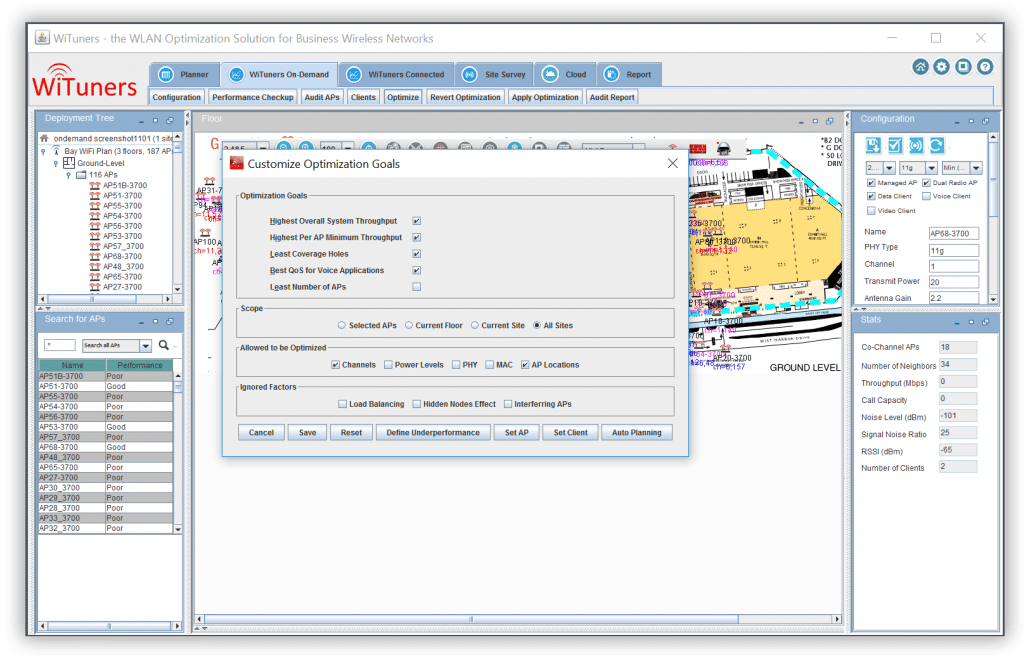Collapse the Bay WiFi Plan tree node
Screen dimensions: 1030x659
point(43,151)
